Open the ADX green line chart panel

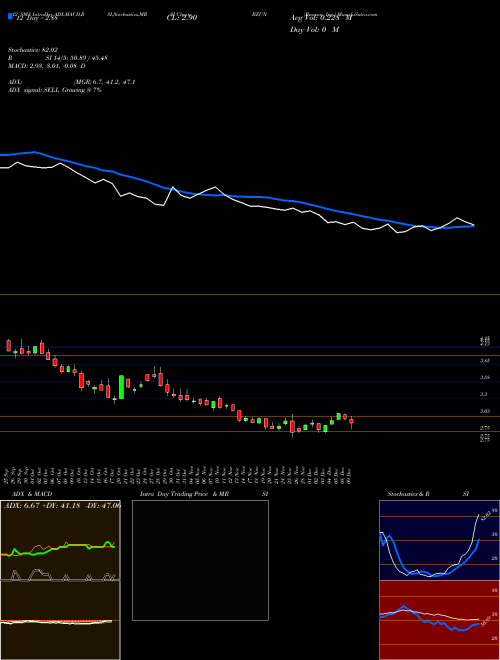point(60,540)
